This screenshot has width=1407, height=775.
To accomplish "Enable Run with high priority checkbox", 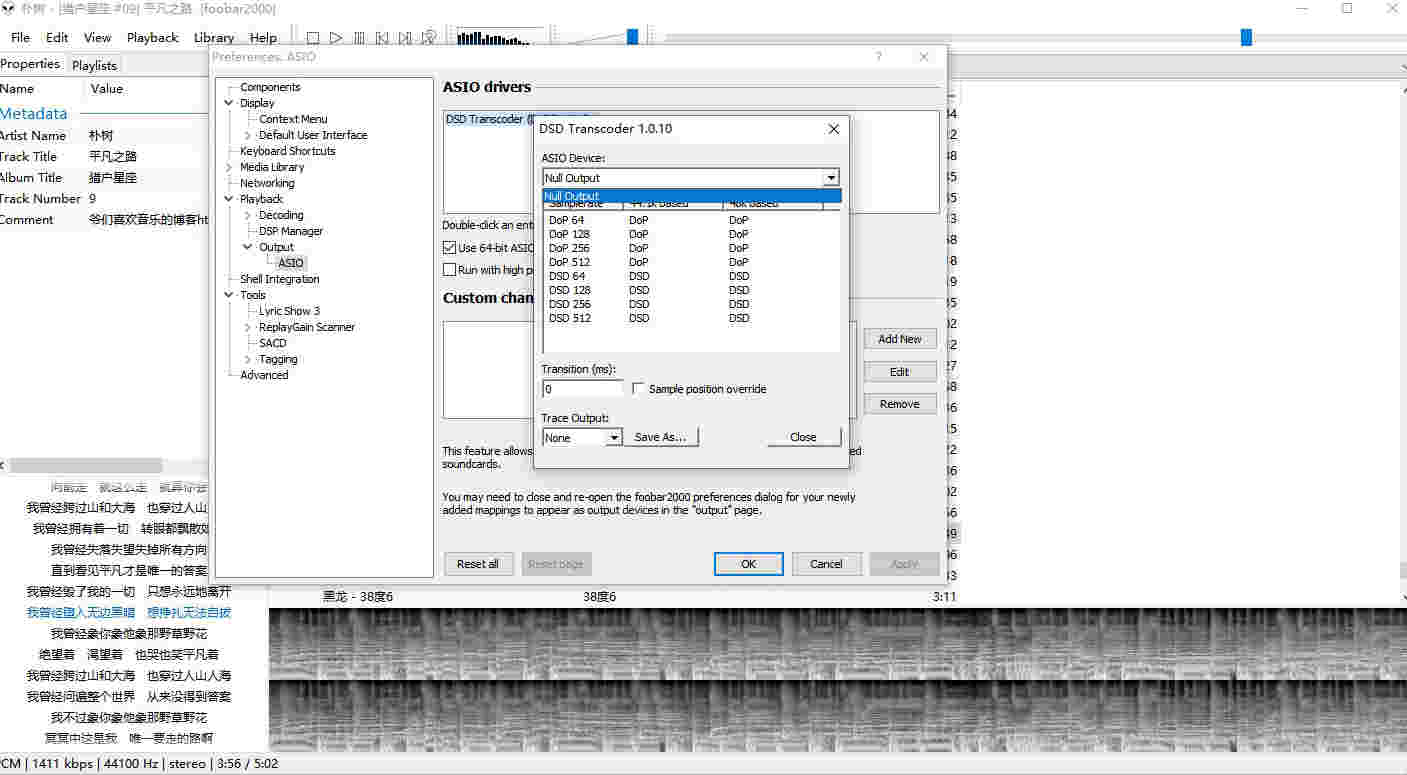I will pos(450,270).
